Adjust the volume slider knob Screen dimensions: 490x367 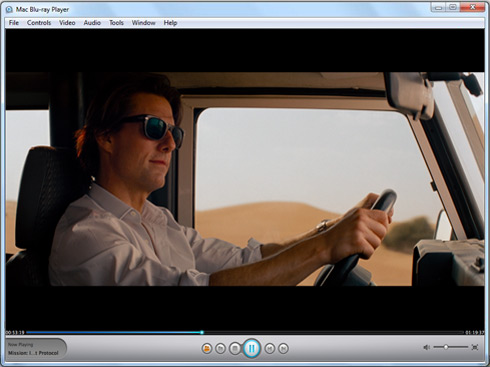pos(446,347)
